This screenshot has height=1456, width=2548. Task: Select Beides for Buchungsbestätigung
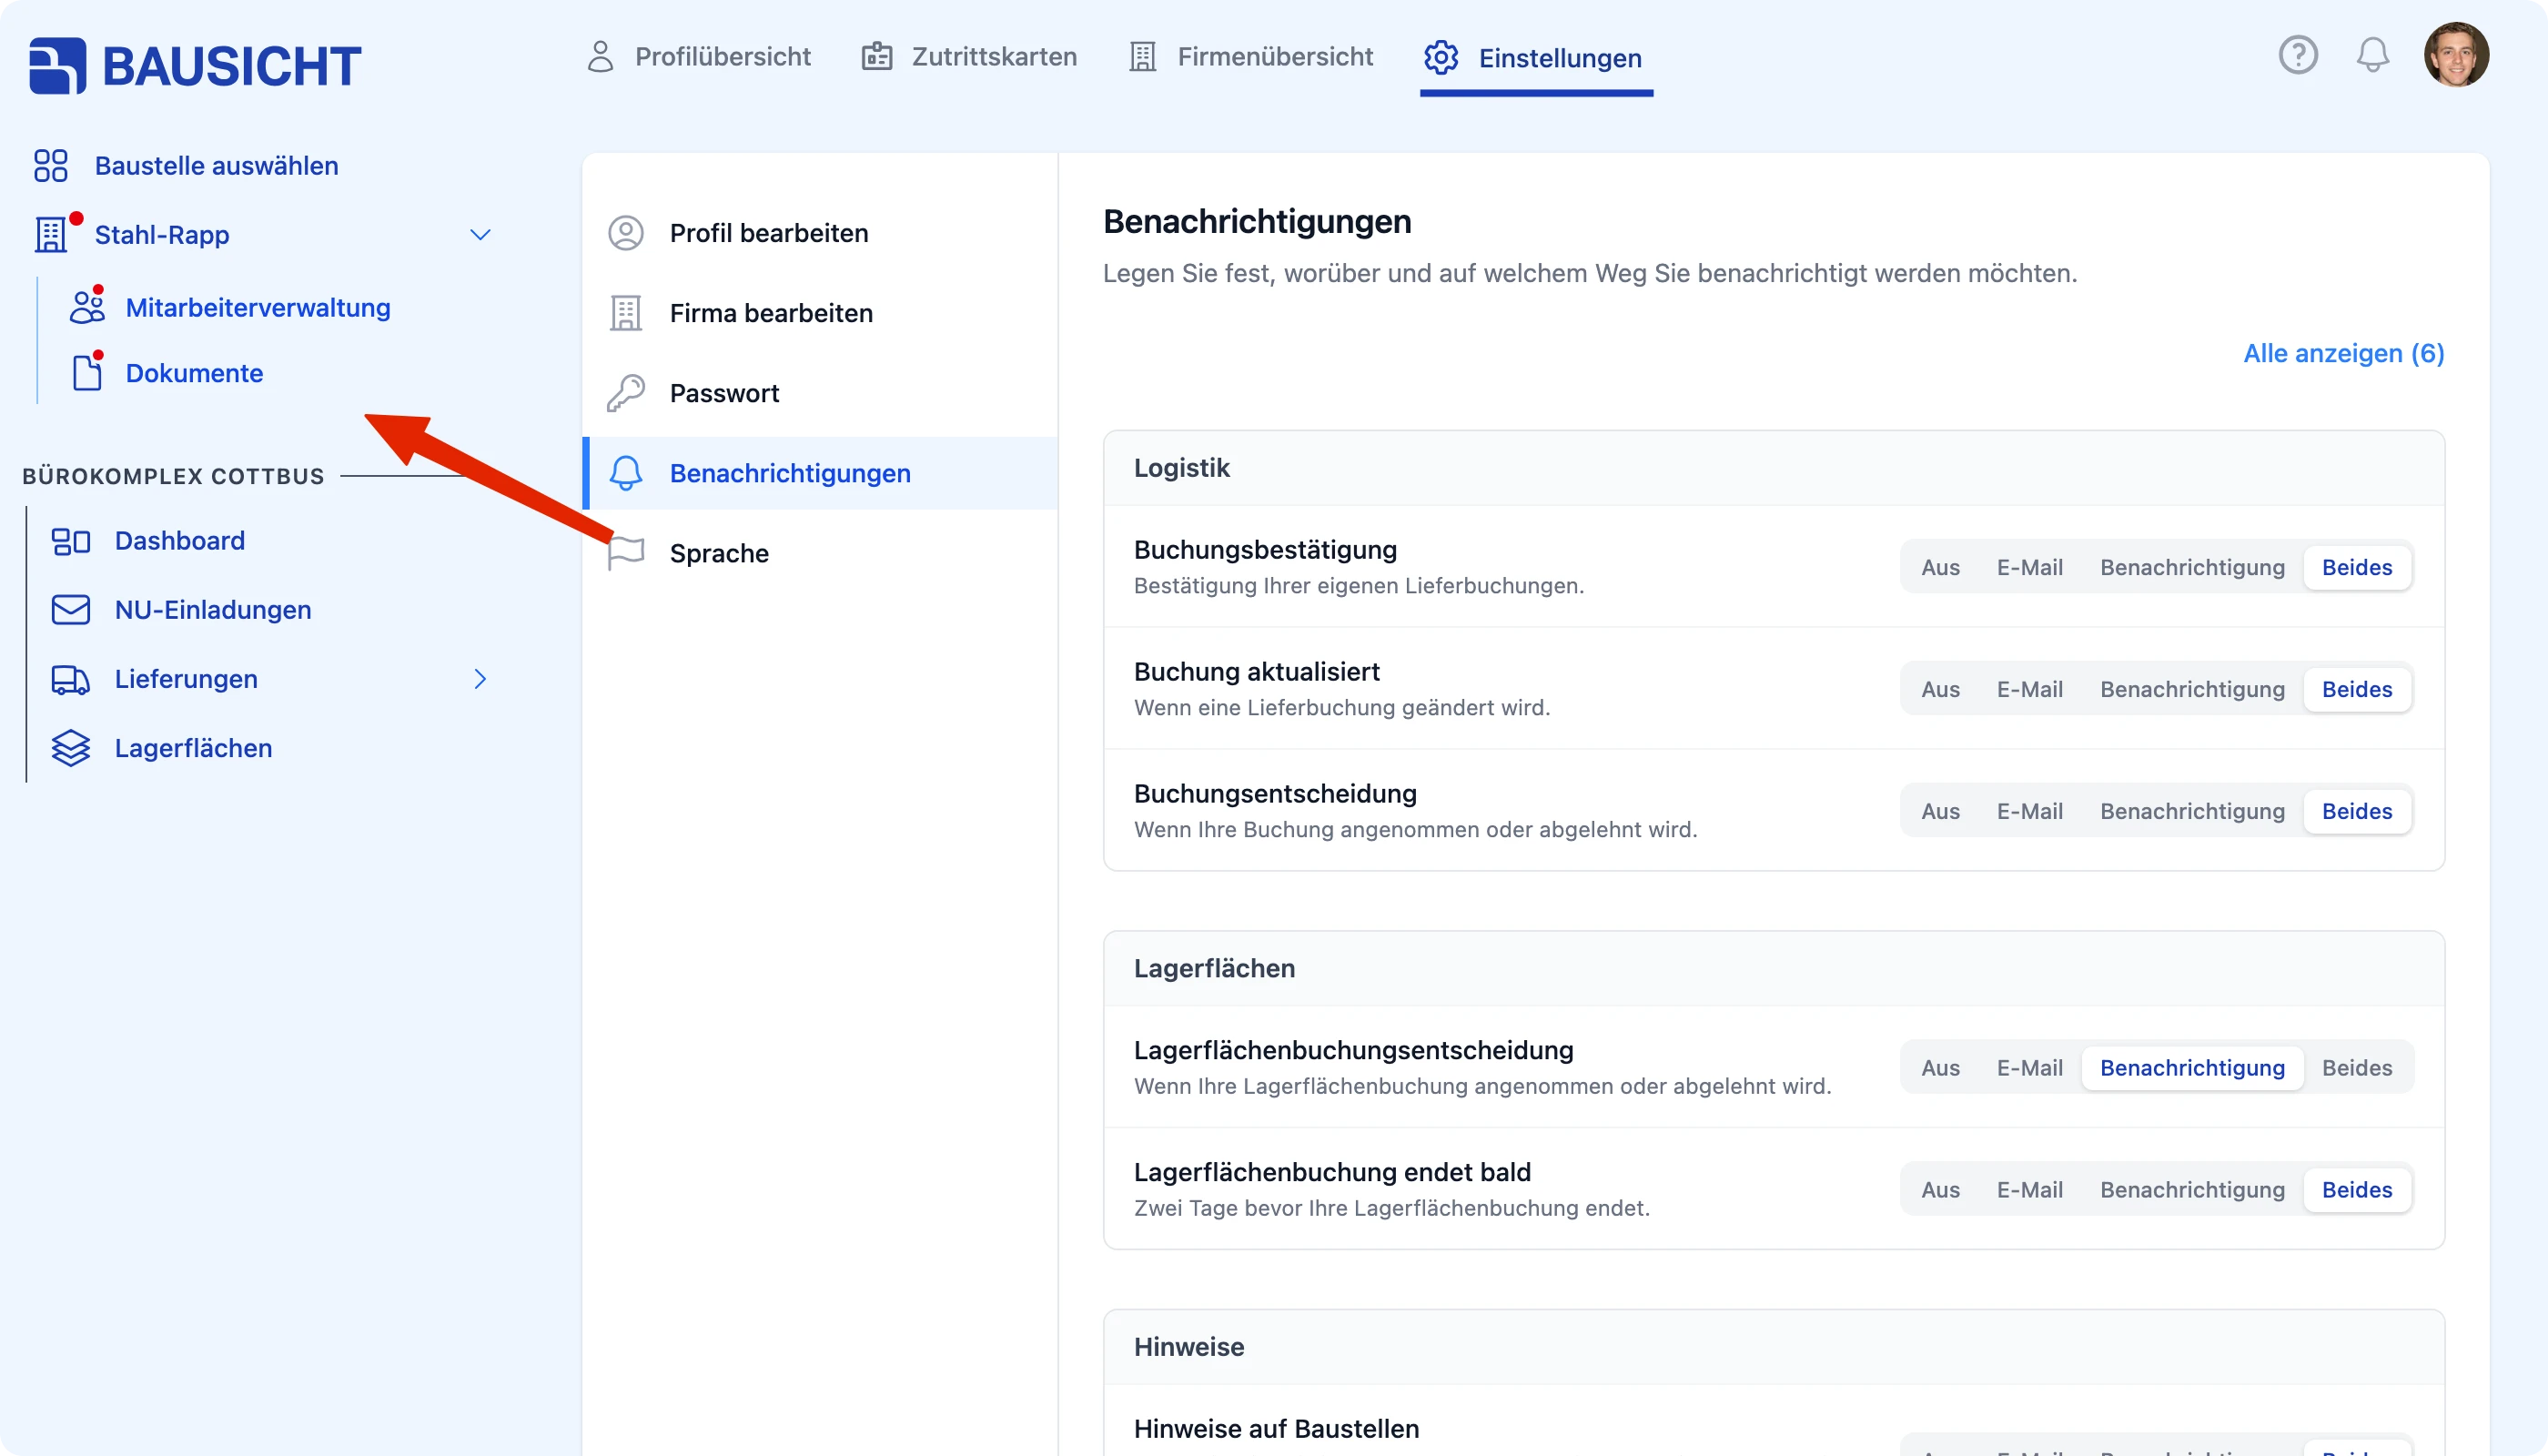point(2357,567)
